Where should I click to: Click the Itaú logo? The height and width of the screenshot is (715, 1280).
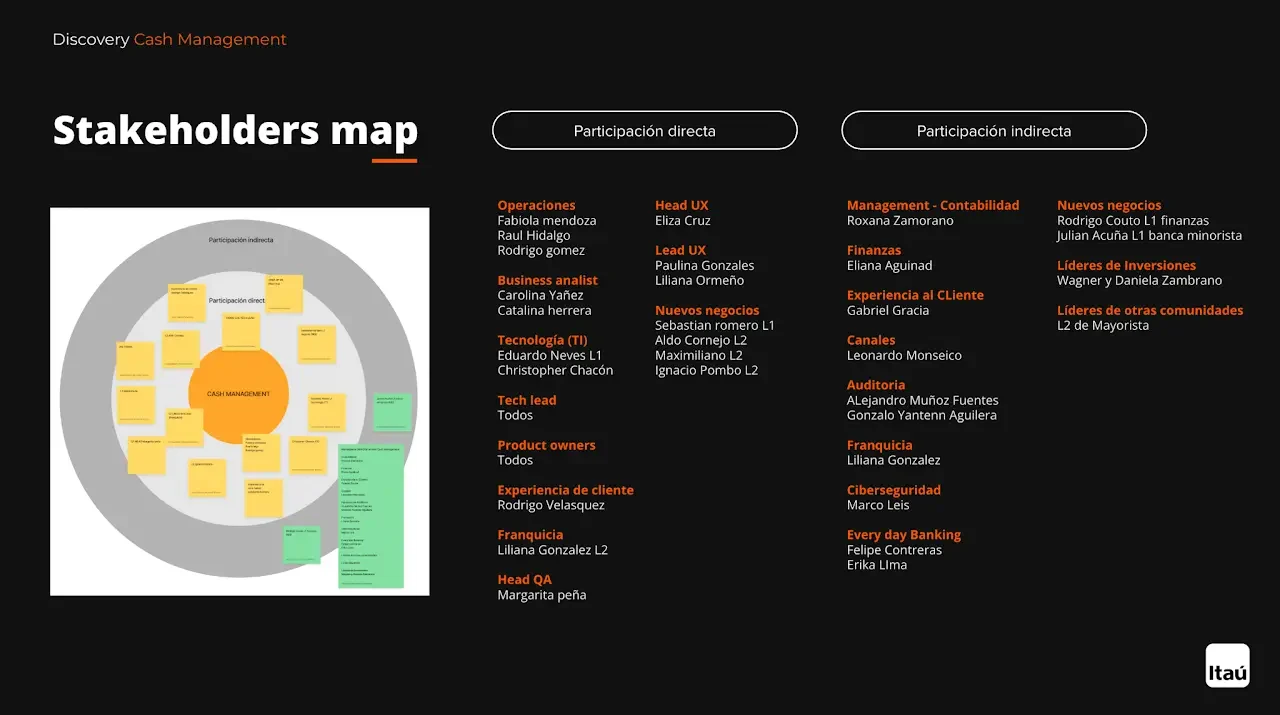click(1227, 665)
